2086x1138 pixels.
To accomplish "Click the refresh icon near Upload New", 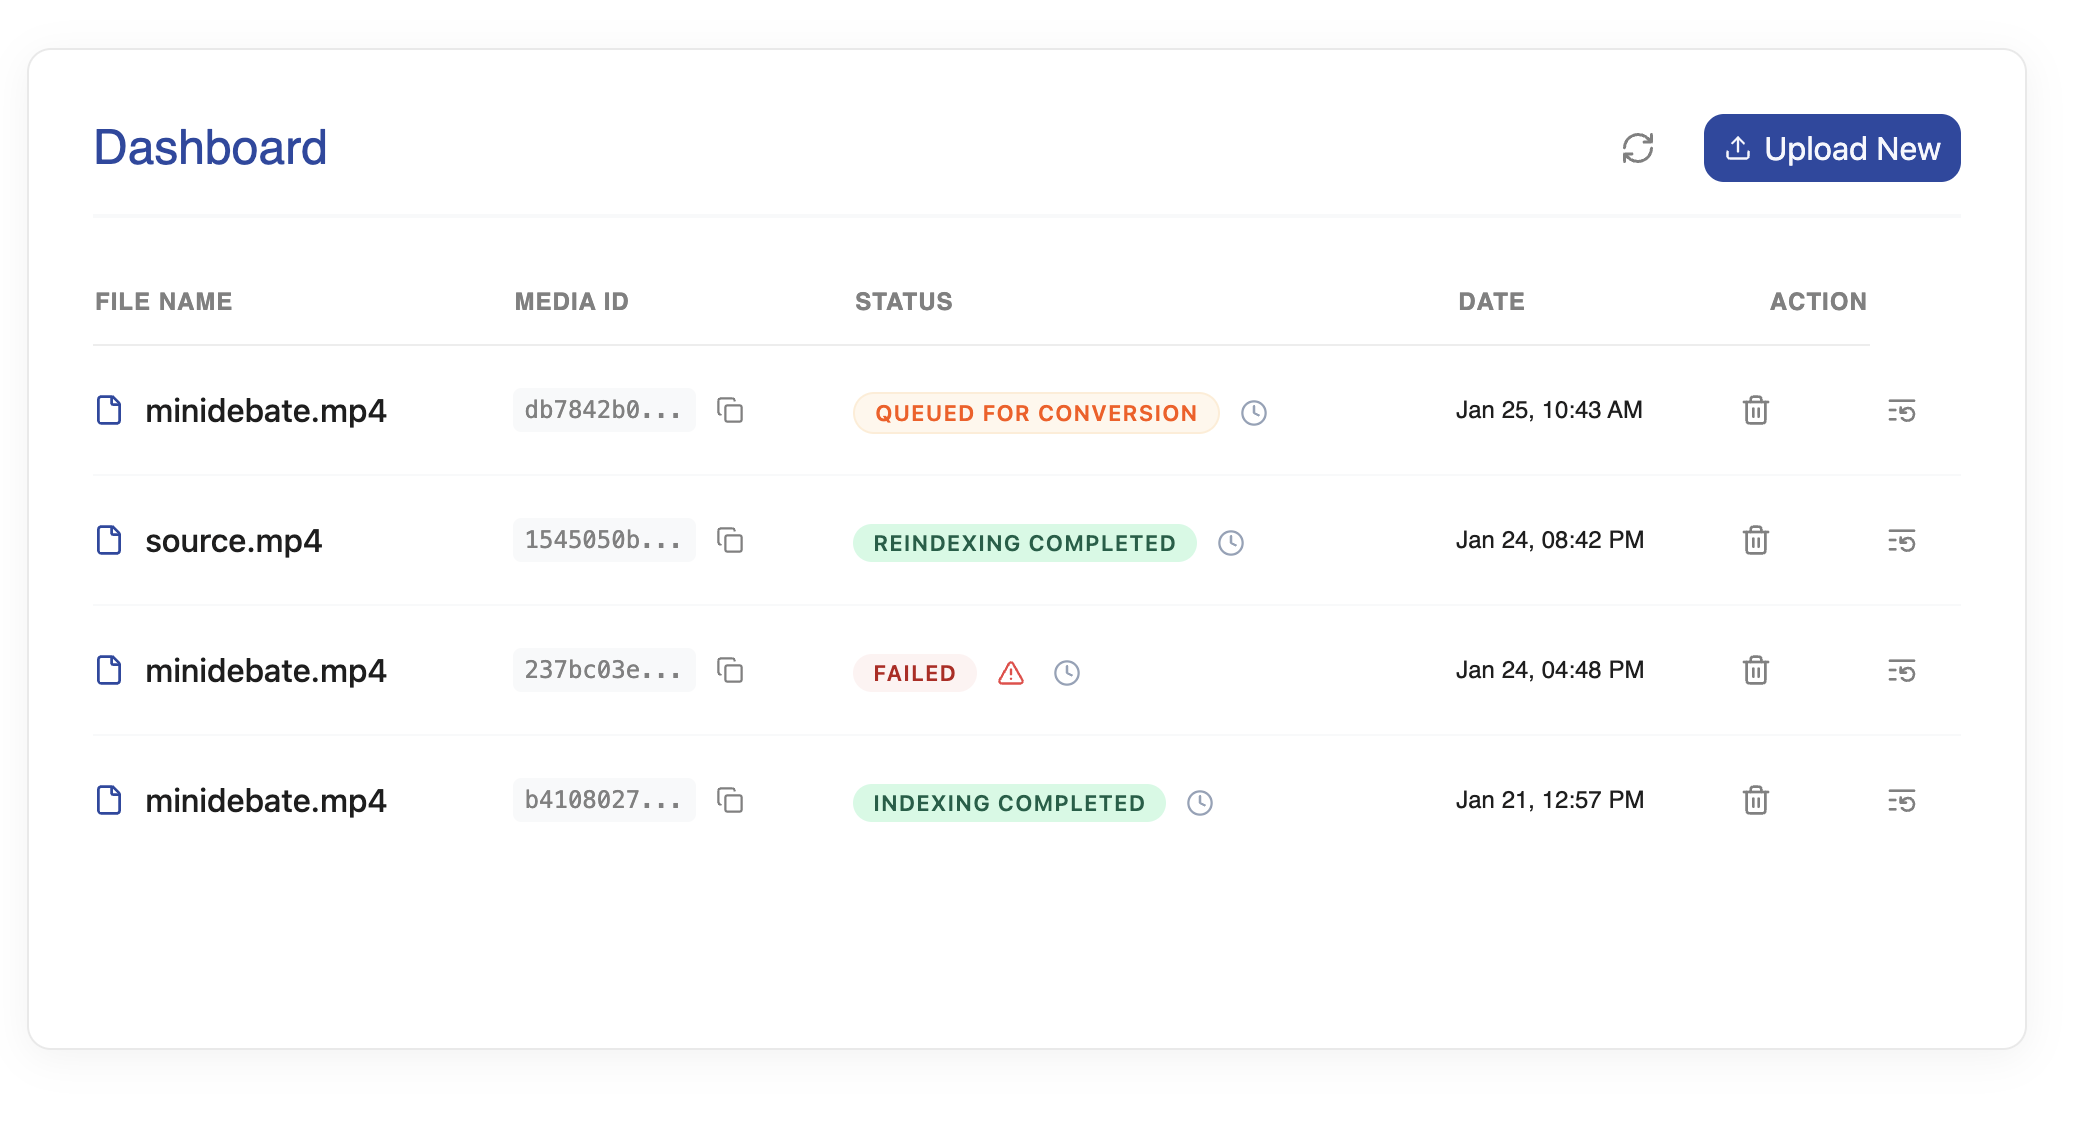I will click(x=1638, y=148).
